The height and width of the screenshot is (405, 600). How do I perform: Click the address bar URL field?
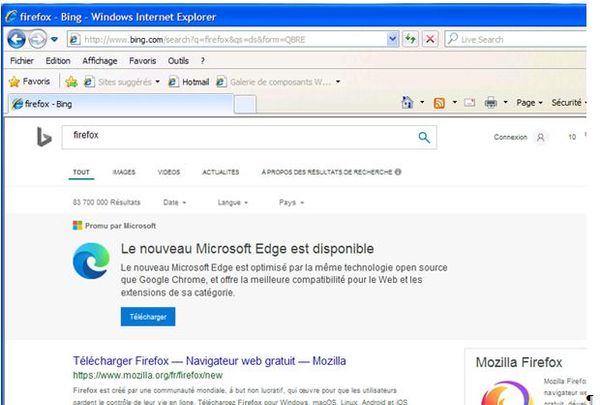(227, 39)
